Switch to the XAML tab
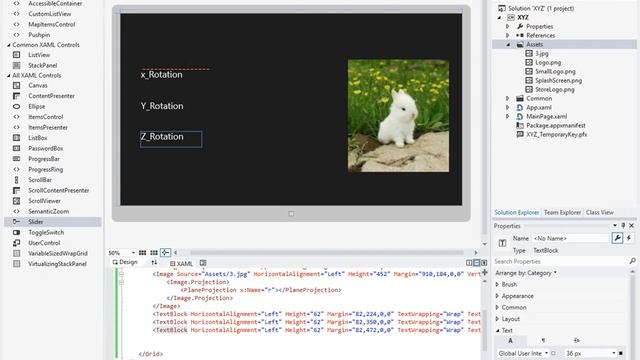Screen dimensions: 640x360 (x=181, y=264)
